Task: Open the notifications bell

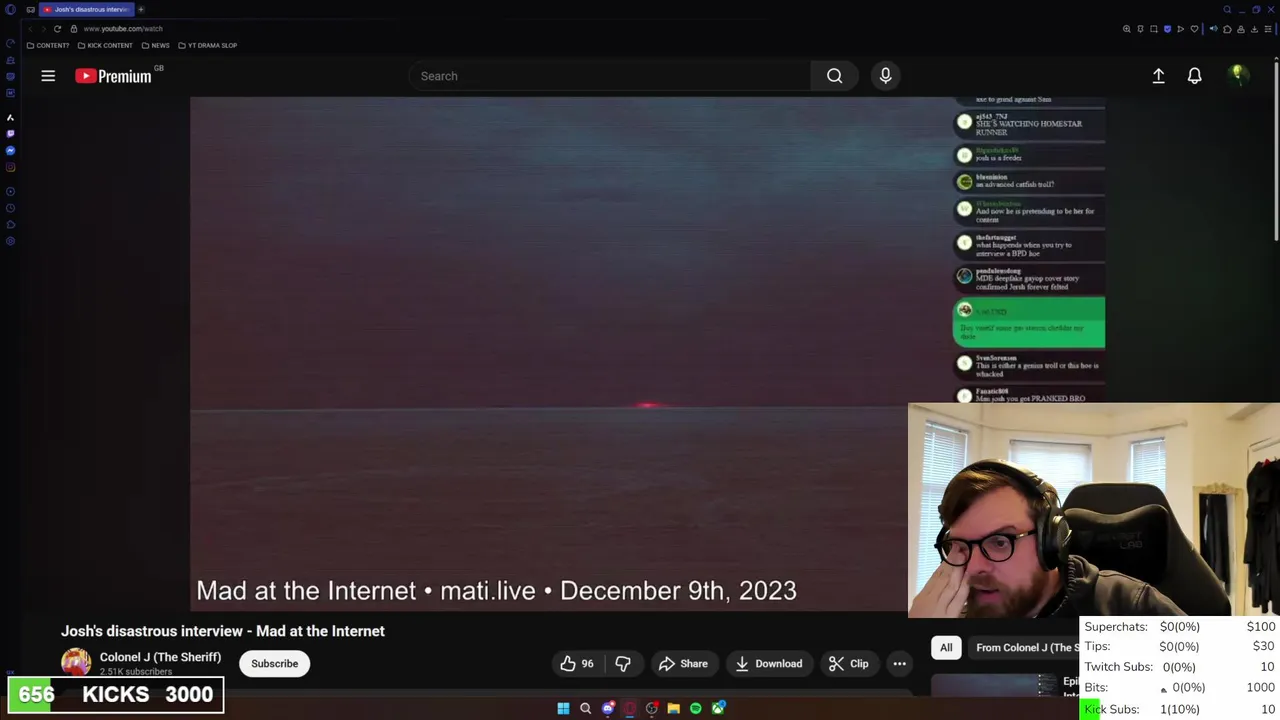Action: pos(1194,76)
